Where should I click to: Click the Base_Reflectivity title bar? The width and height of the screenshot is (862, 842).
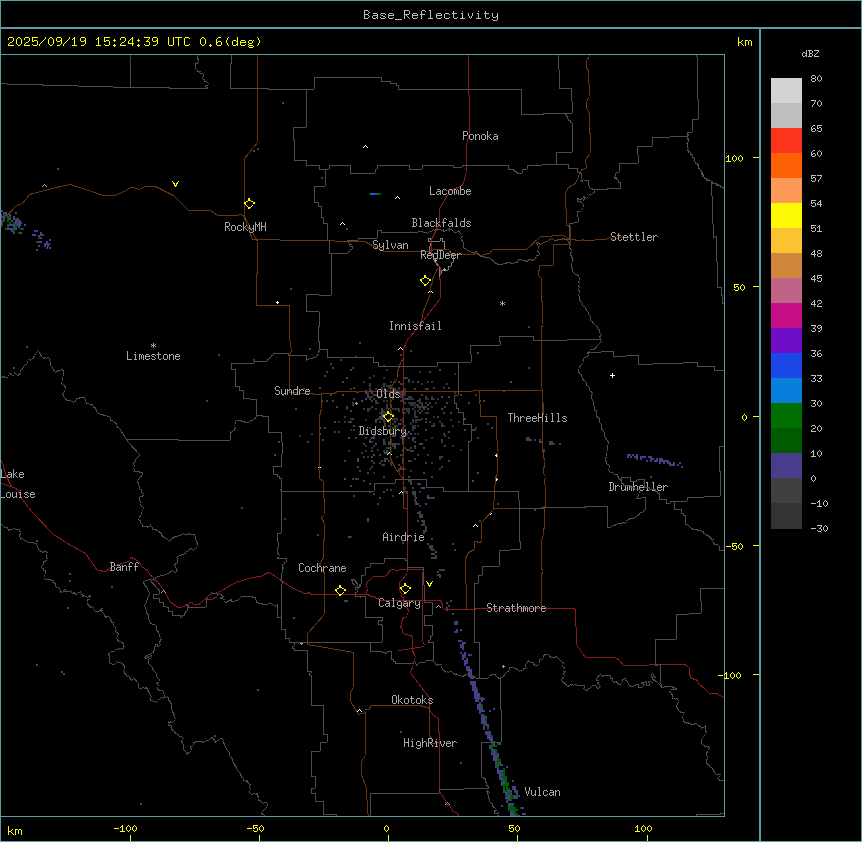[430, 14]
